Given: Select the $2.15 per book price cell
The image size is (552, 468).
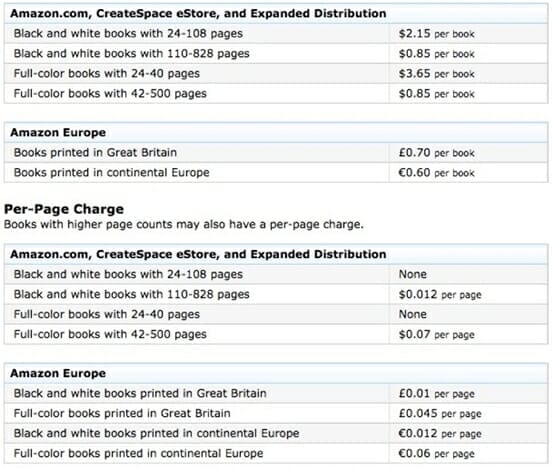Looking at the screenshot, I should tap(469, 34).
